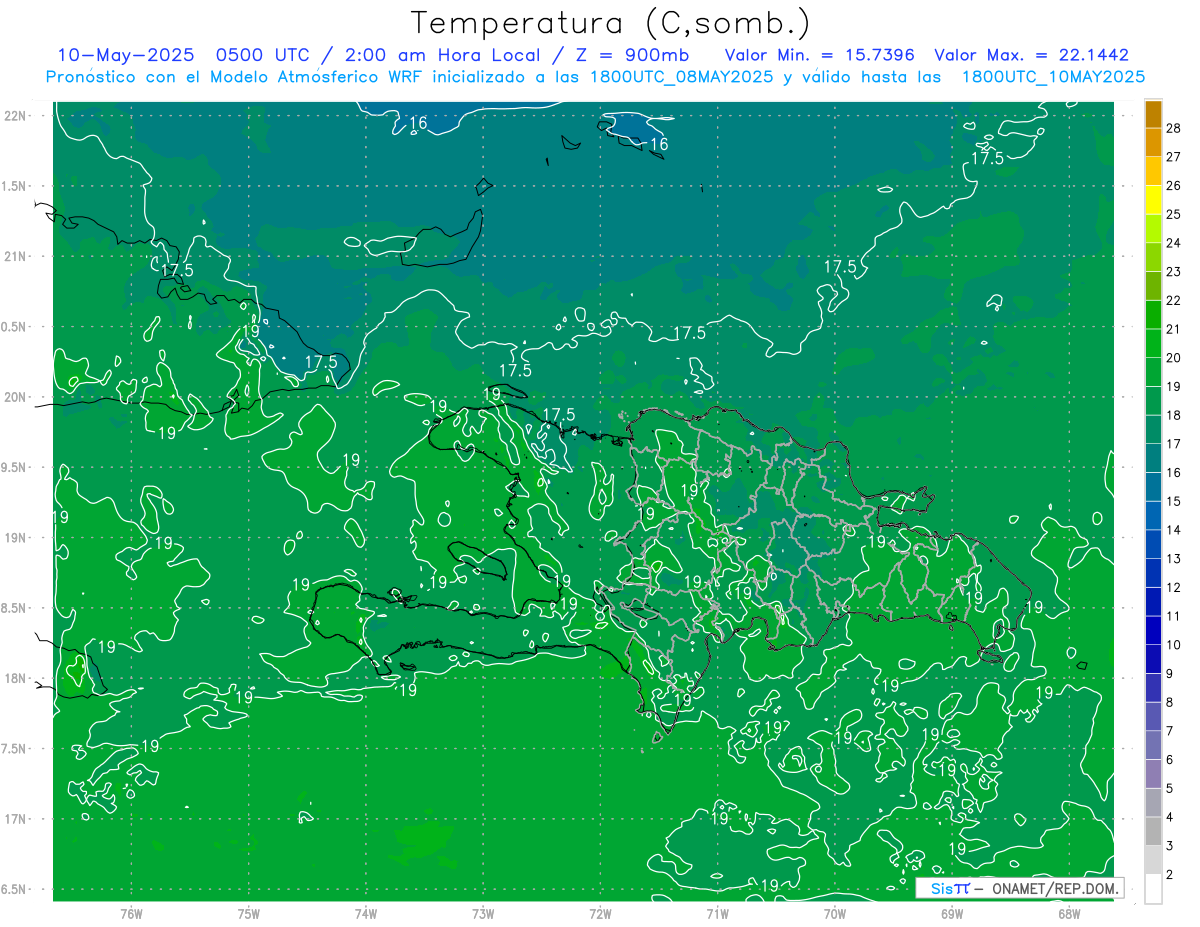Click the '27' label on the color scale

[1174, 157]
